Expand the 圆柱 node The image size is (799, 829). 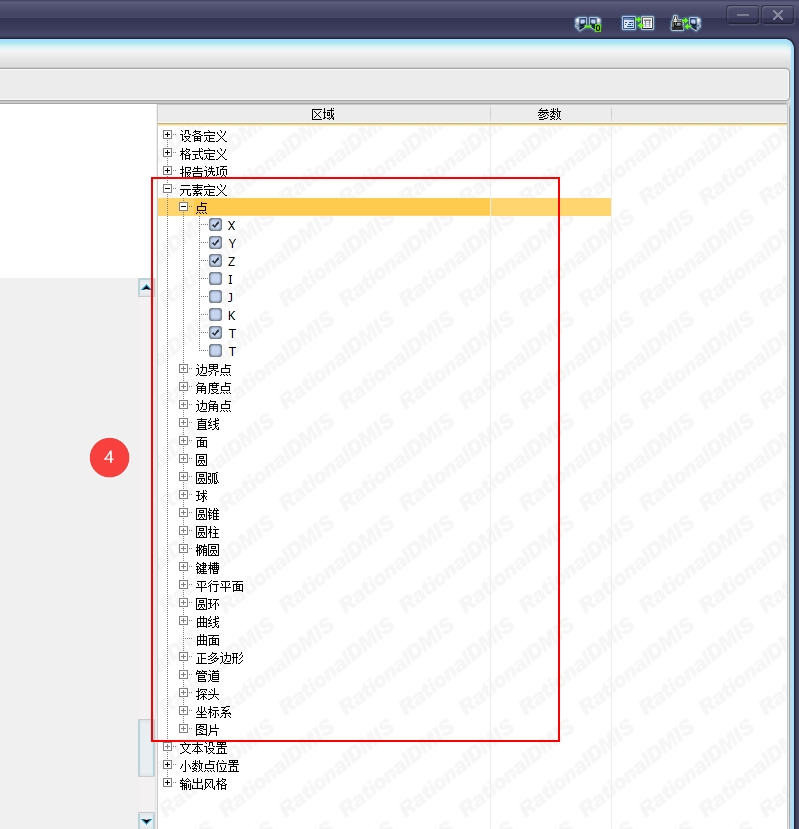tap(183, 530)
